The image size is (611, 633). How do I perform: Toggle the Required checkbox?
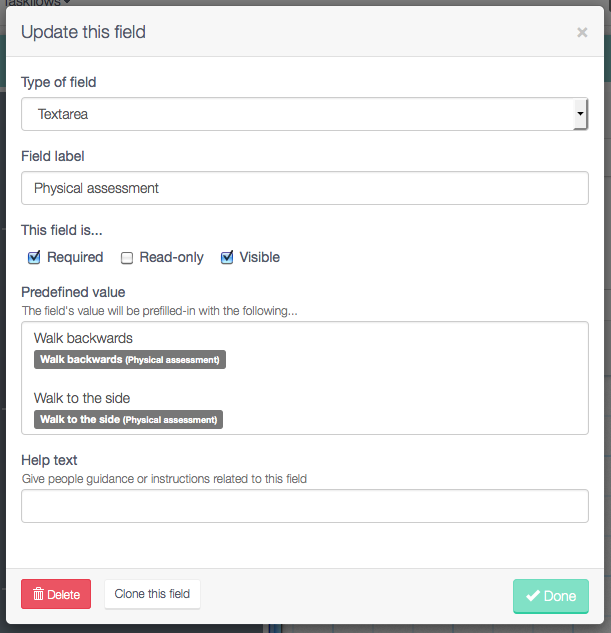pos(34,257)
